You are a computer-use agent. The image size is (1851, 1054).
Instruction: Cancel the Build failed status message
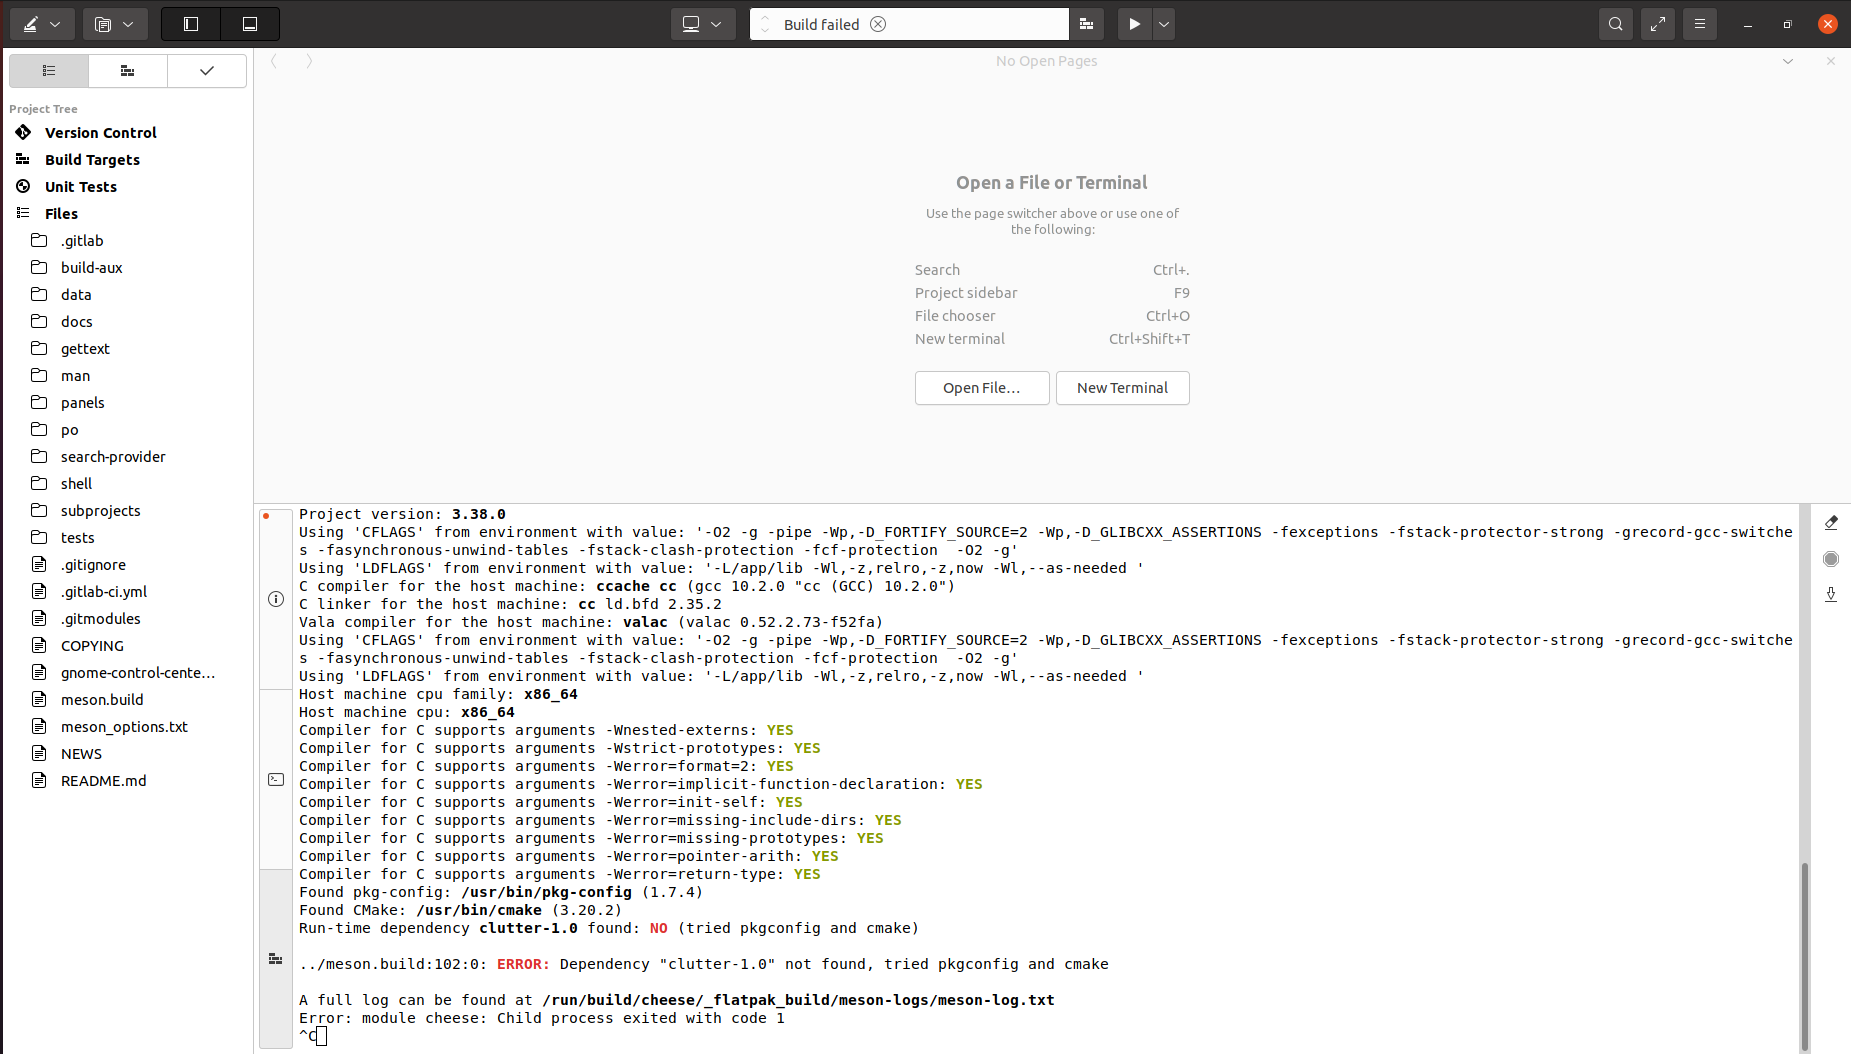(878, 24)
